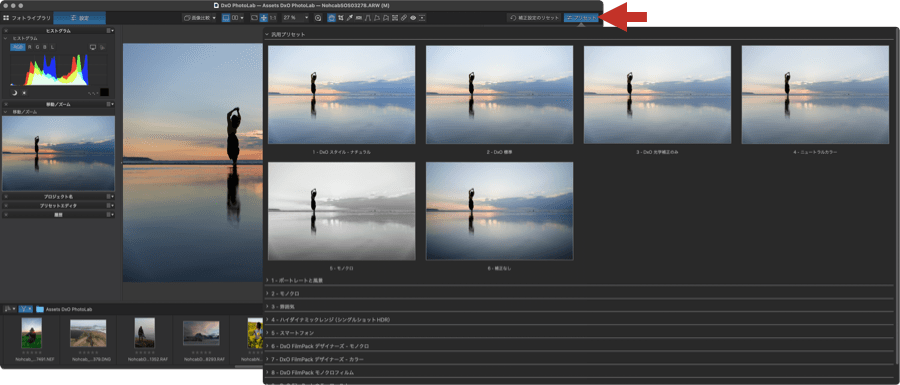Select the RGB channel in histogram
The image size is (900, 385).
tap(18, 47)
